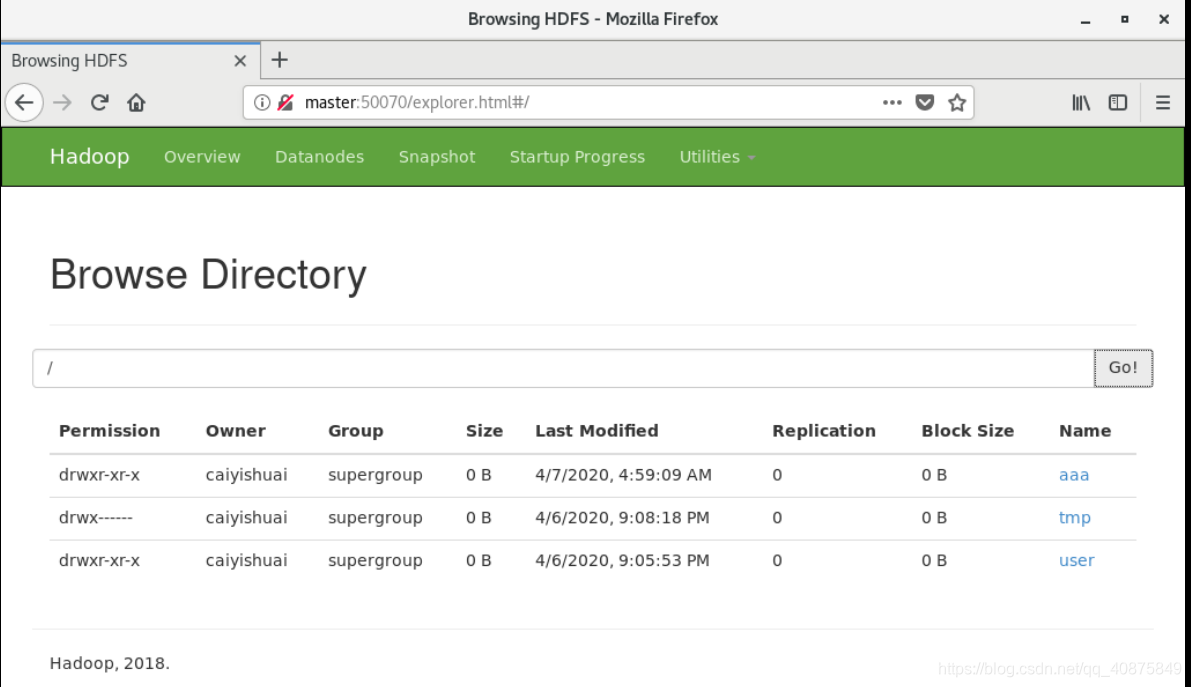Click the Hadoop brand link

point(90,157)
